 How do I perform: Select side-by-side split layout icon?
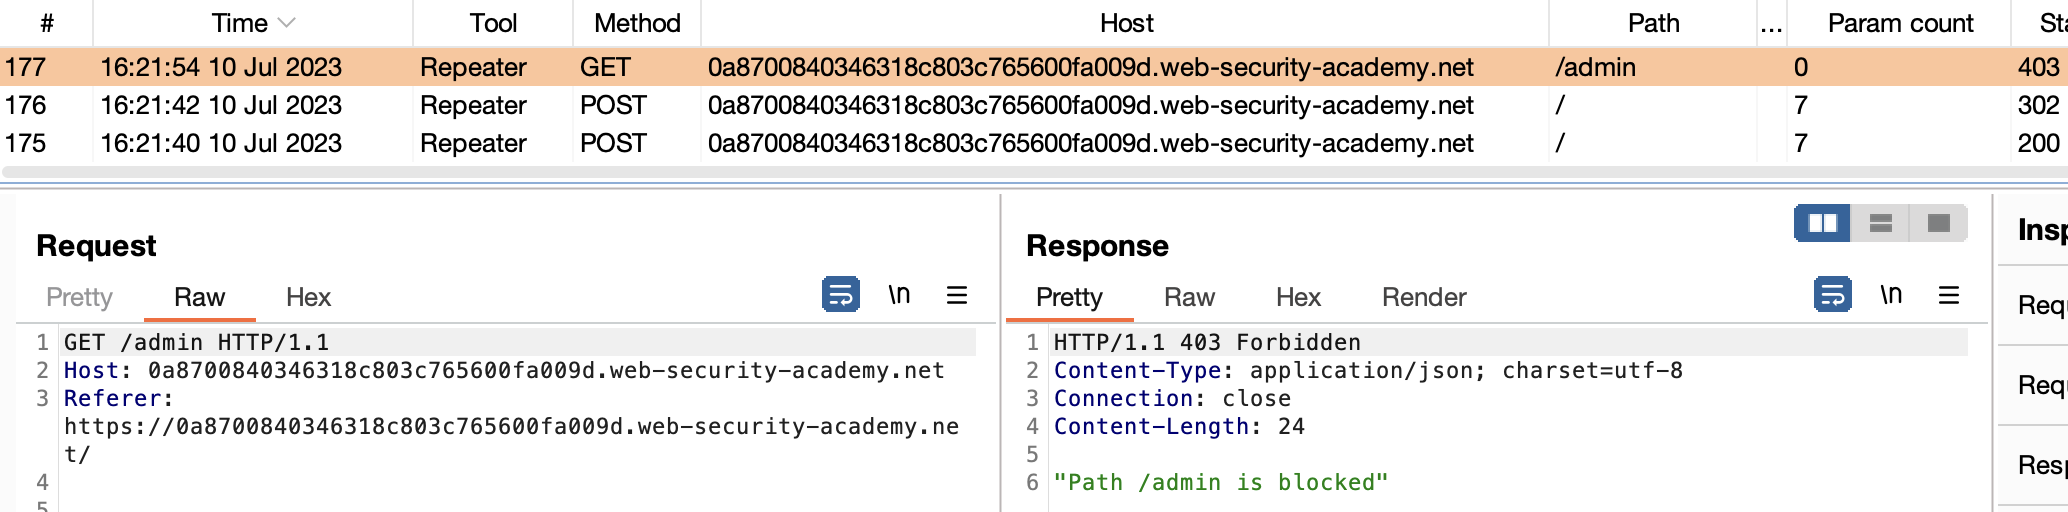coord(1822,223)
